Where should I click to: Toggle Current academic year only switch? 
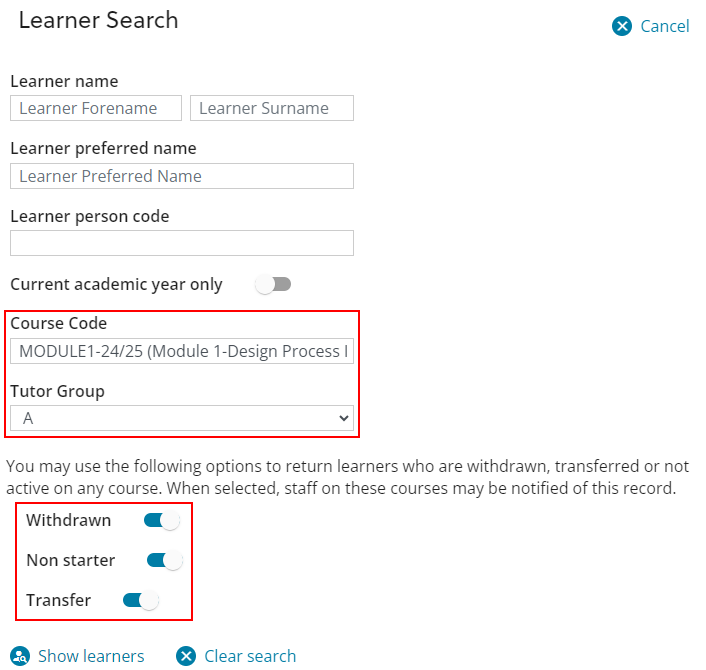pyautogui.click(x=273, y=284)
